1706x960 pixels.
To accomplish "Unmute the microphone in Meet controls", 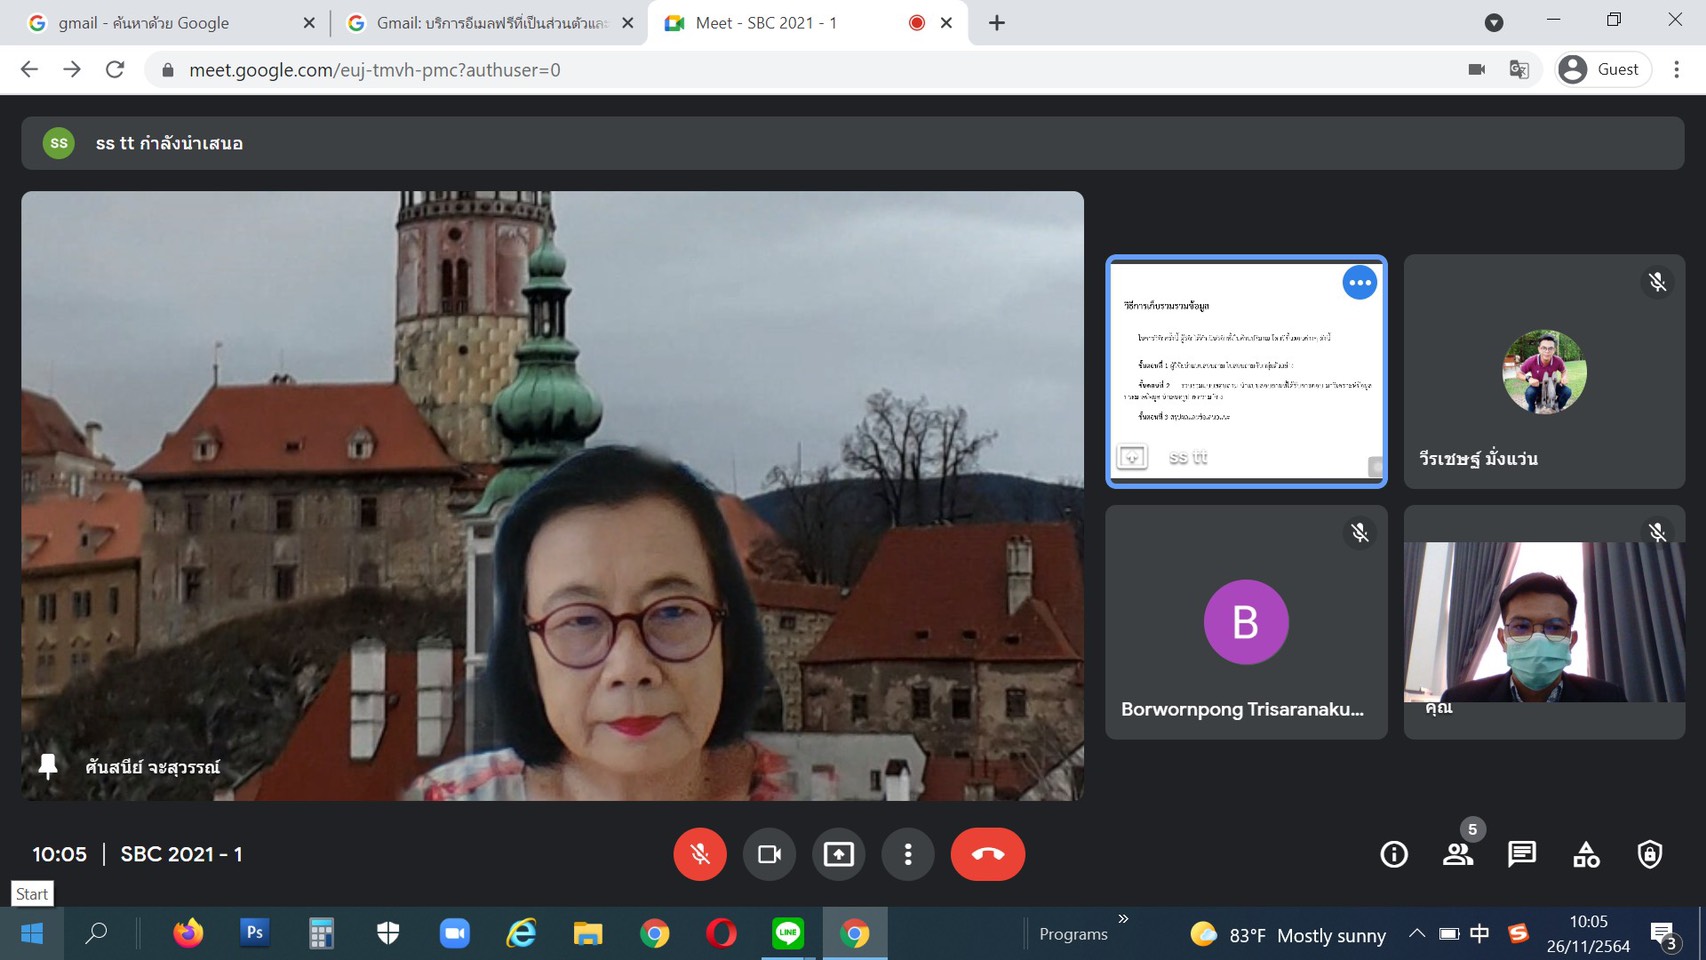I will pyautogui.click(x=699, y=854).
